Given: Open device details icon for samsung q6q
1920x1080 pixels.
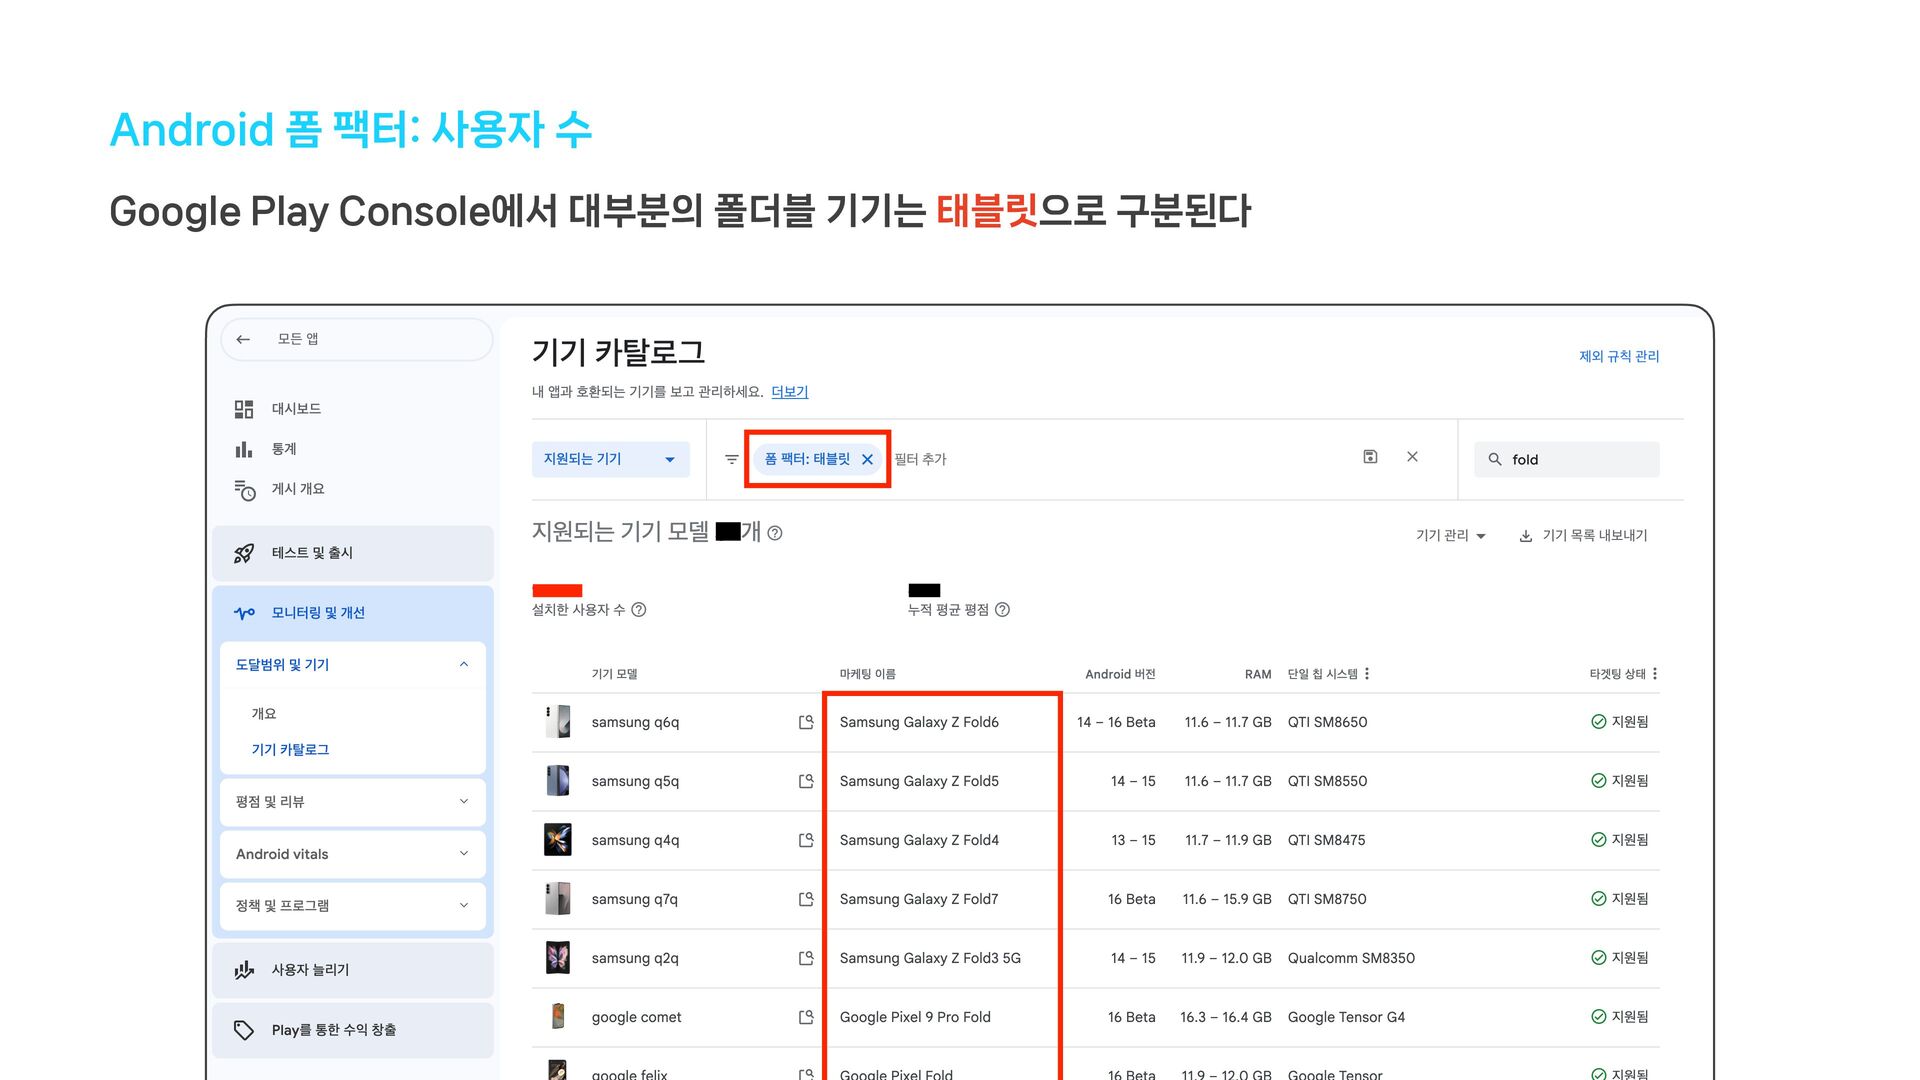Looking at the screenshot, I should pos(806,722).
